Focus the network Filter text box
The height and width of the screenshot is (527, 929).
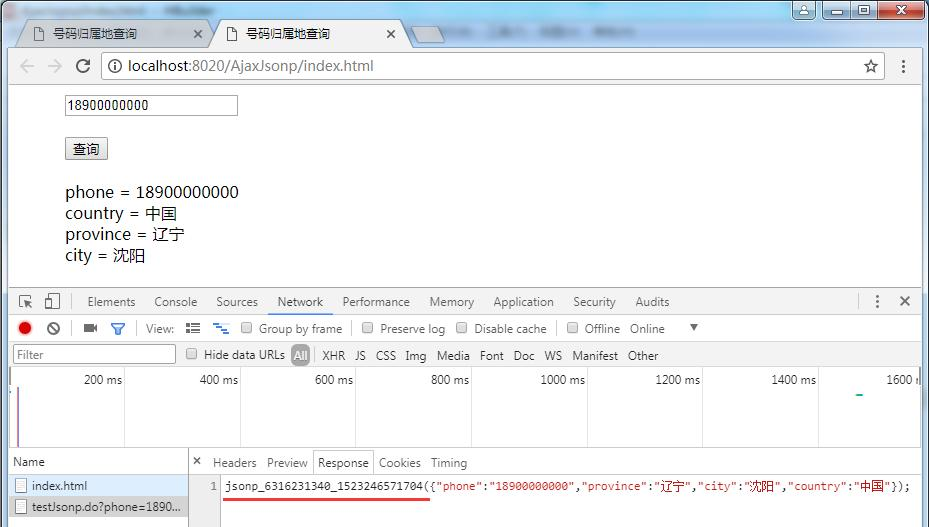point(95,354)
